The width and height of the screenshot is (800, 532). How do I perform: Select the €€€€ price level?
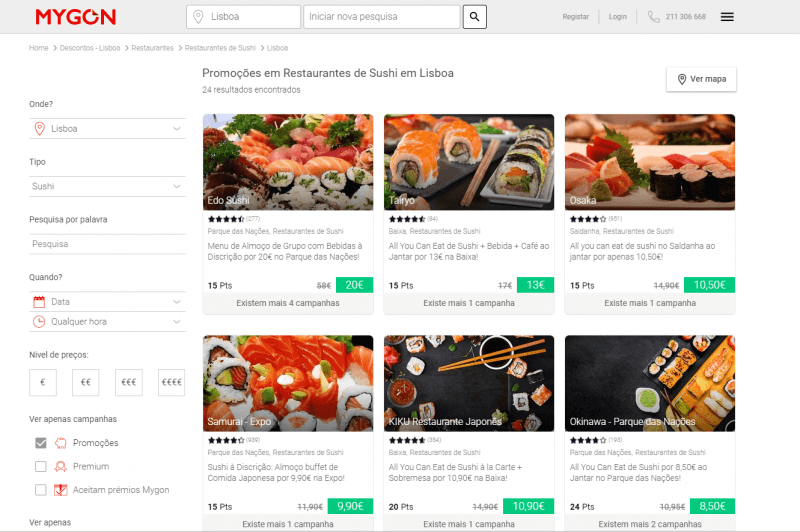tap(171, 382)
